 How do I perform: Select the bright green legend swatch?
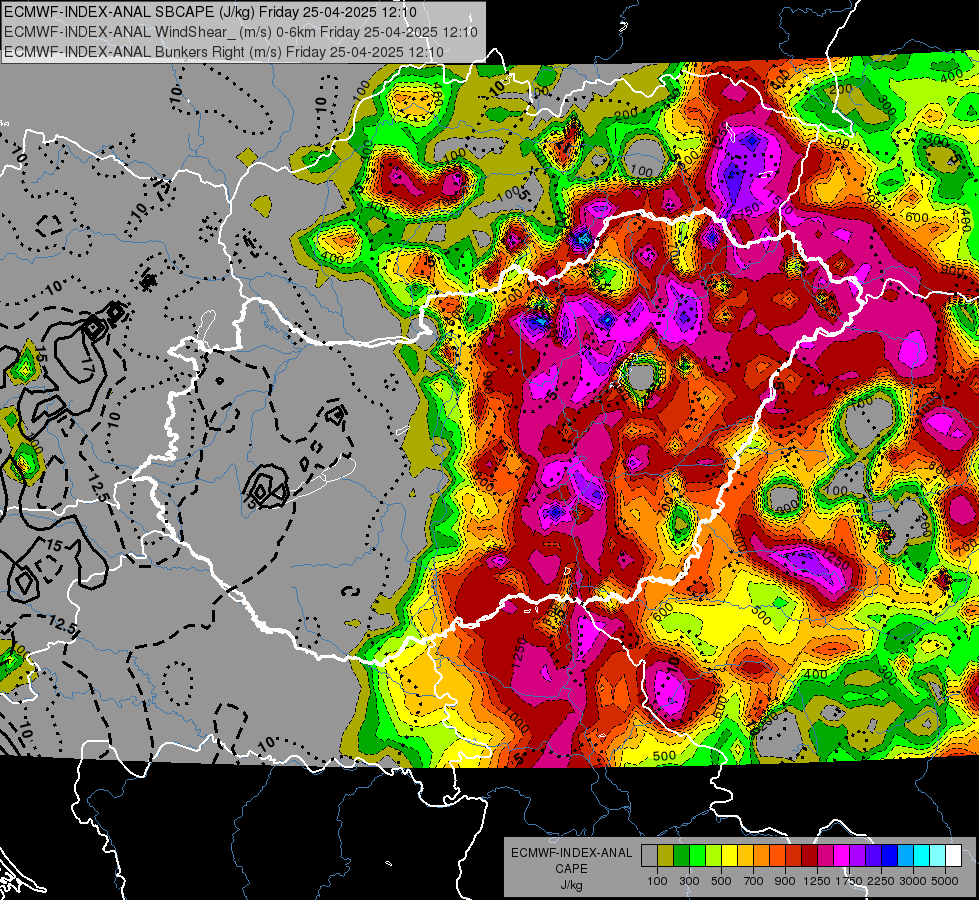pos(697,855)
